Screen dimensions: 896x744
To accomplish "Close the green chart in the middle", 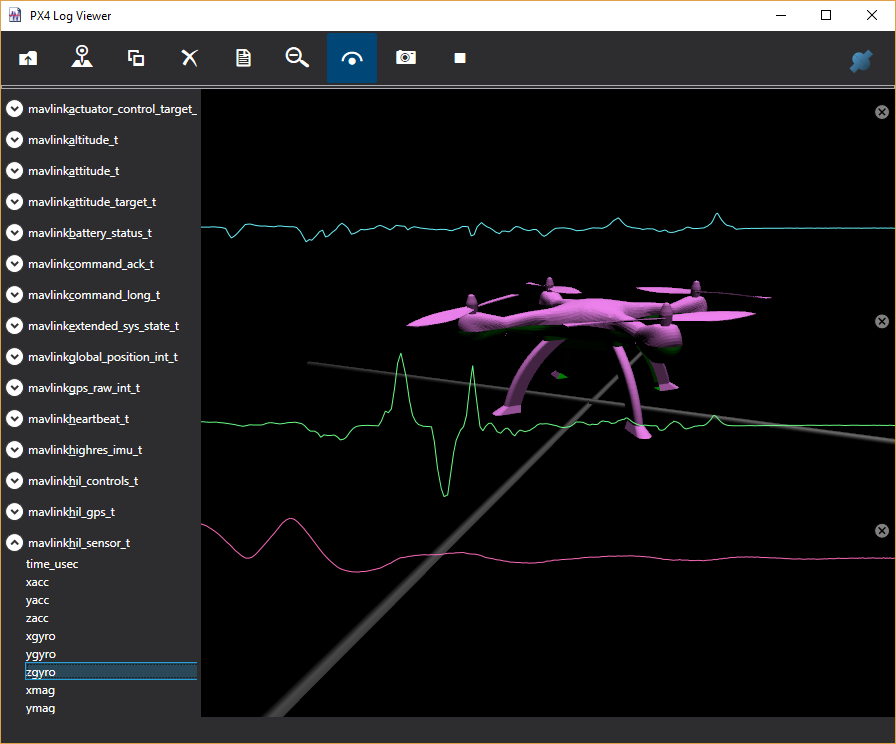I will [881, 321].
